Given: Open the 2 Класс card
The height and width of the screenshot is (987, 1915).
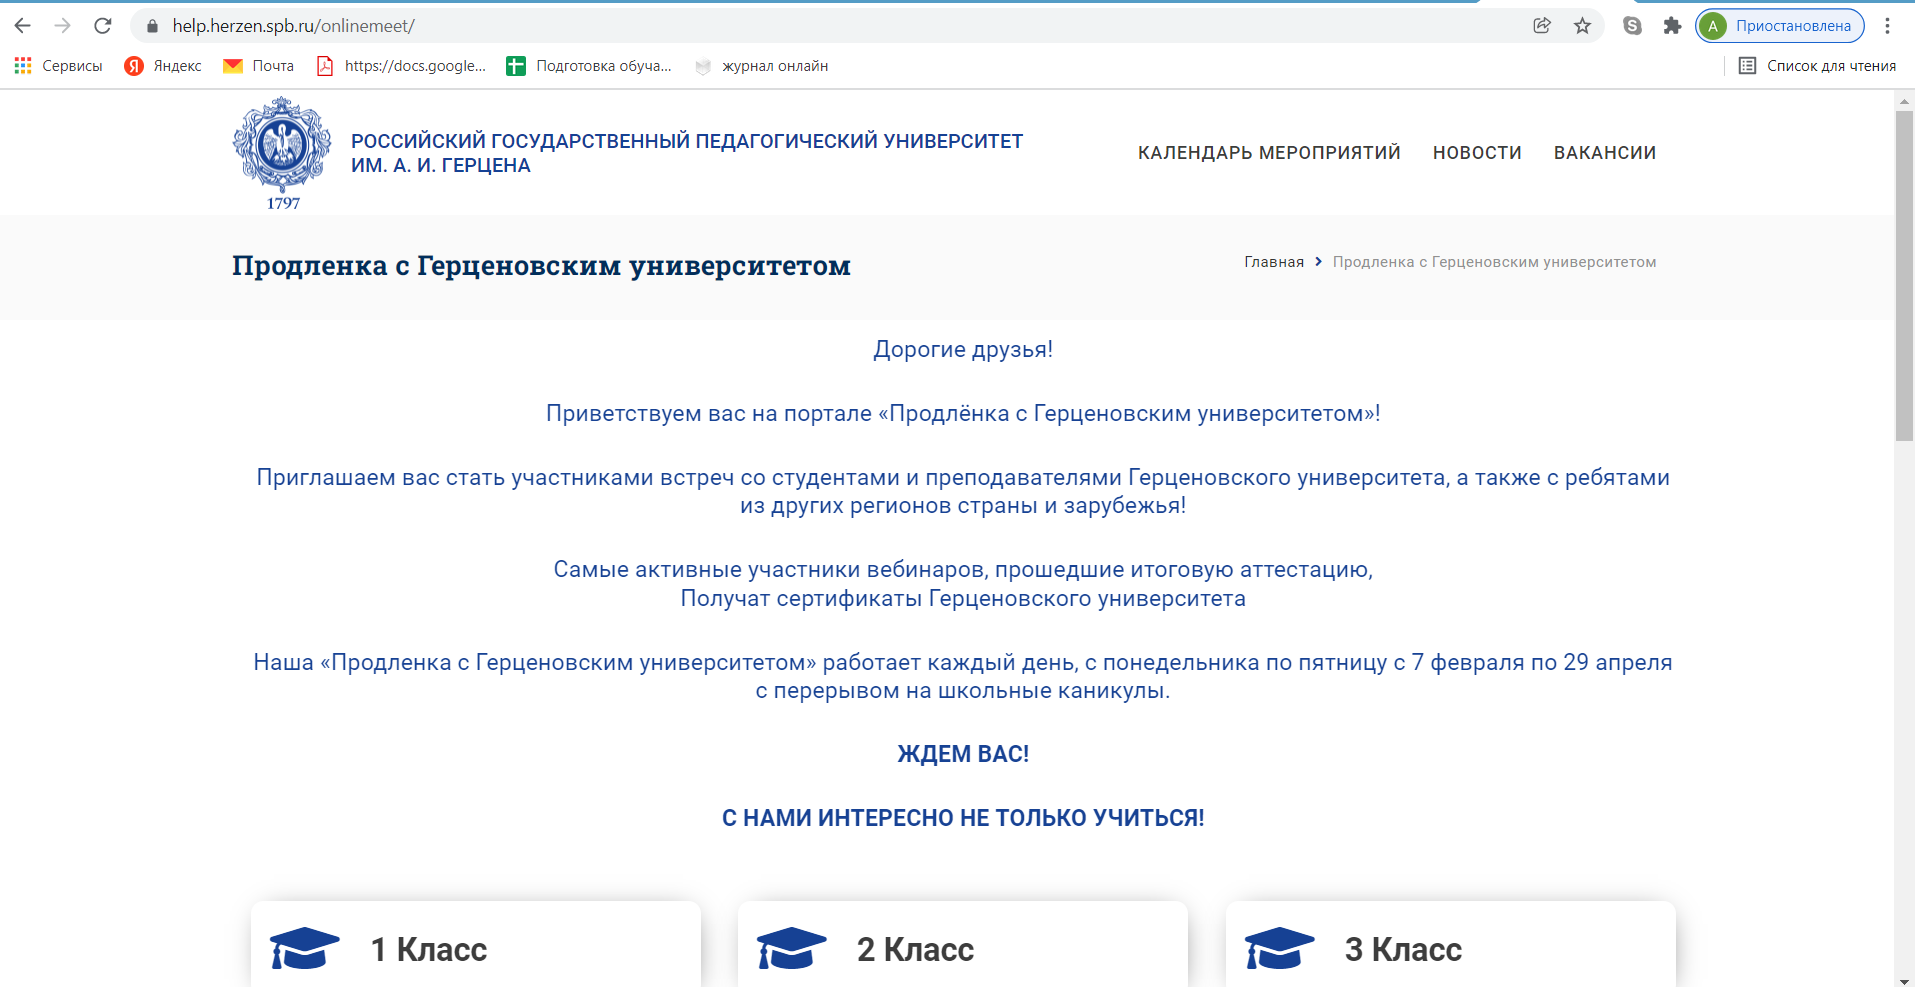Looking at the screenshot, I should (x=963, y=944).
